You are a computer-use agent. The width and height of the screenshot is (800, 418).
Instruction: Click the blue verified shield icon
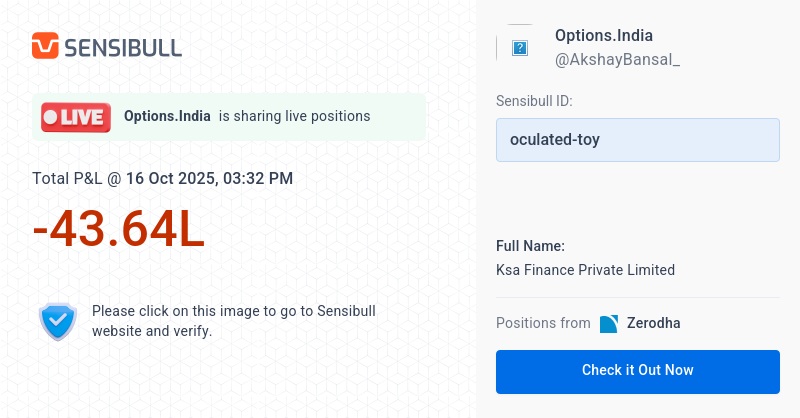click(57, 321)
